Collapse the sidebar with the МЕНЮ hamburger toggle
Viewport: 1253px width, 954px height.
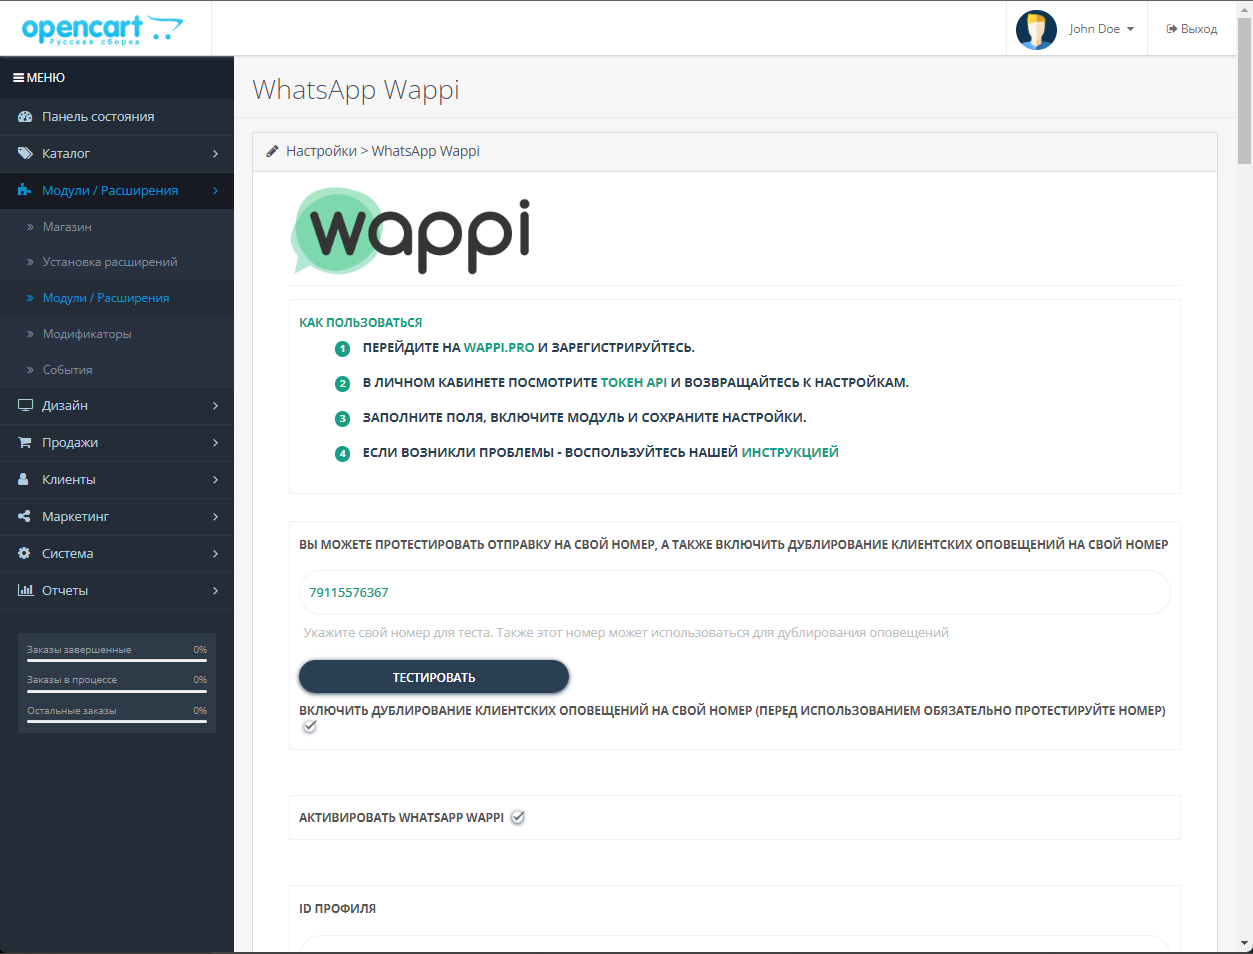[x=39, y=78]
